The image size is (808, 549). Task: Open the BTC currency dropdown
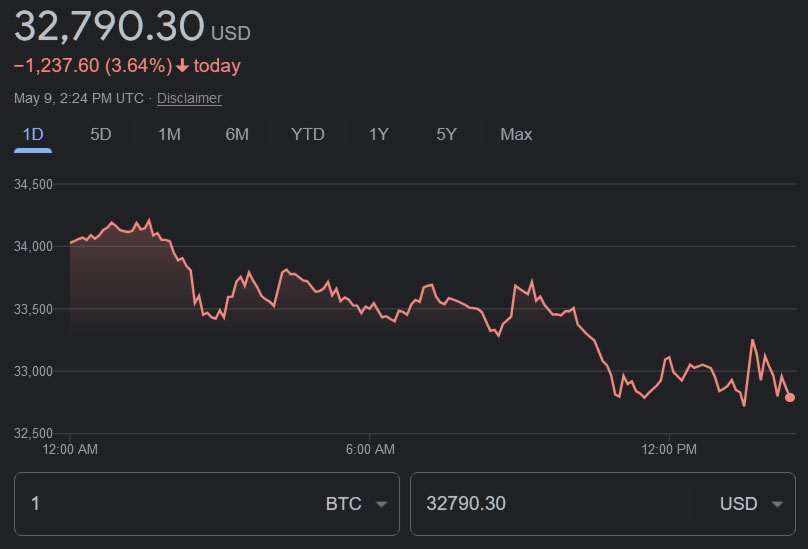(356, 504)
